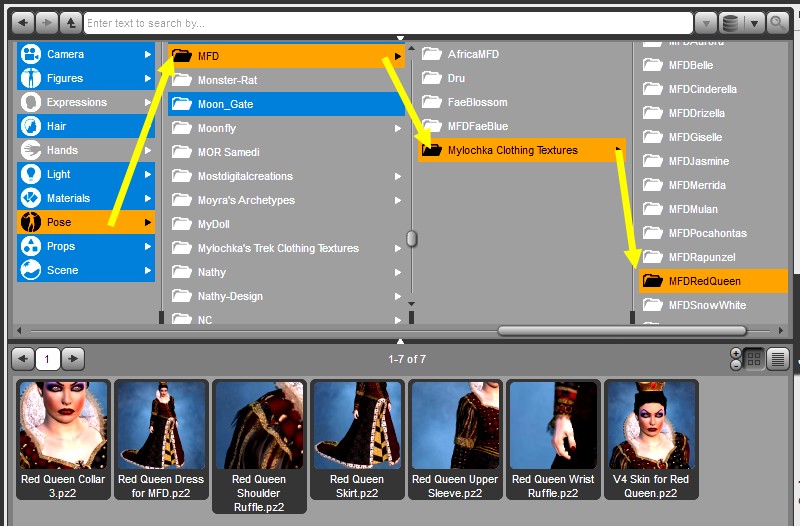800x526 pixels.
Task: Open the FaeBlossom folder
Action: point(521,102)
